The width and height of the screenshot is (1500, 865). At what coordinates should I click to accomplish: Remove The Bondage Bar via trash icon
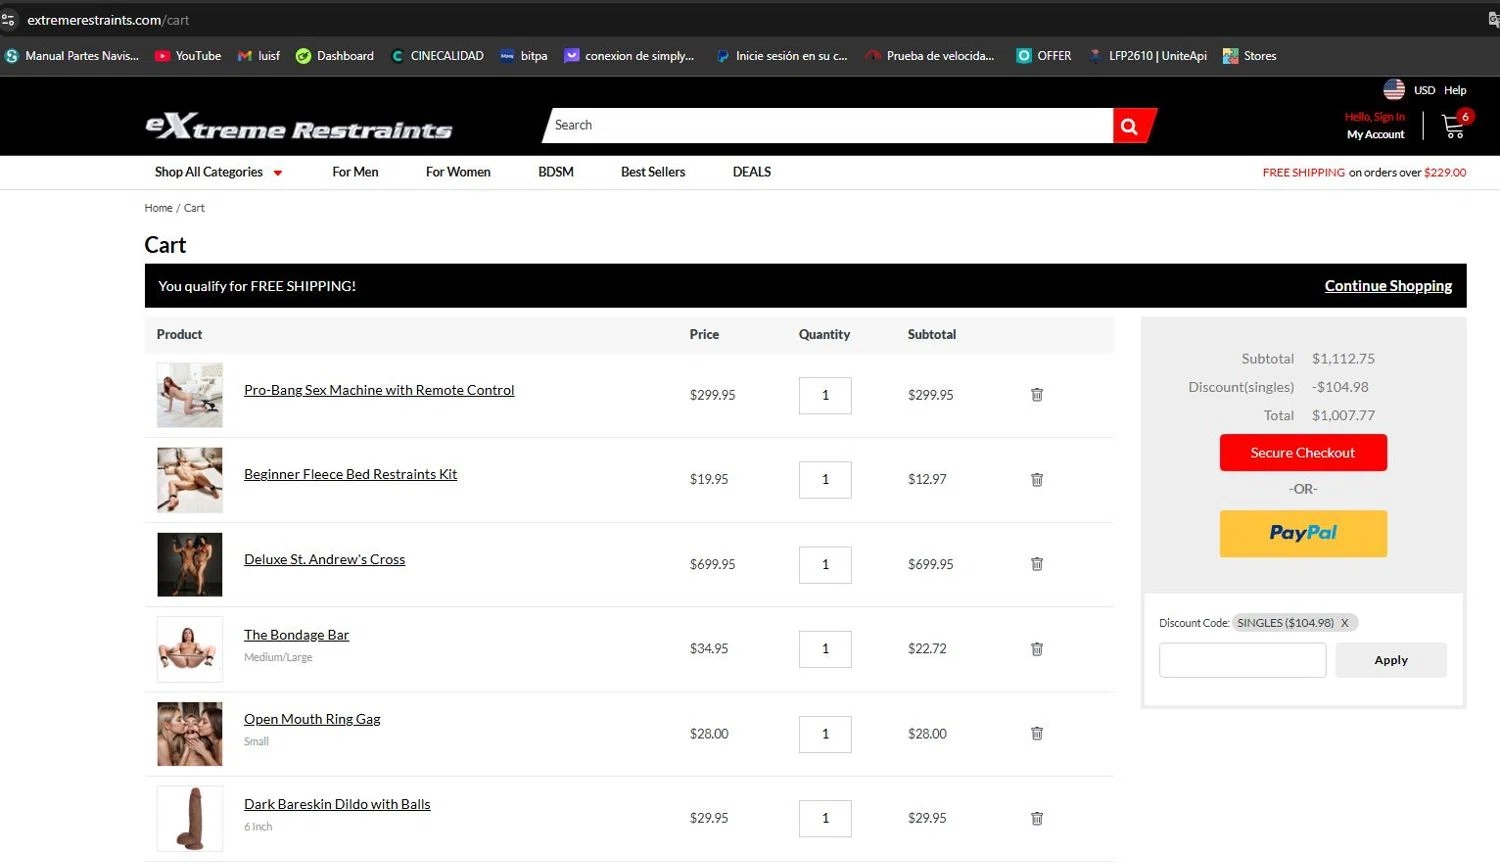click(x=1037, y=649)
